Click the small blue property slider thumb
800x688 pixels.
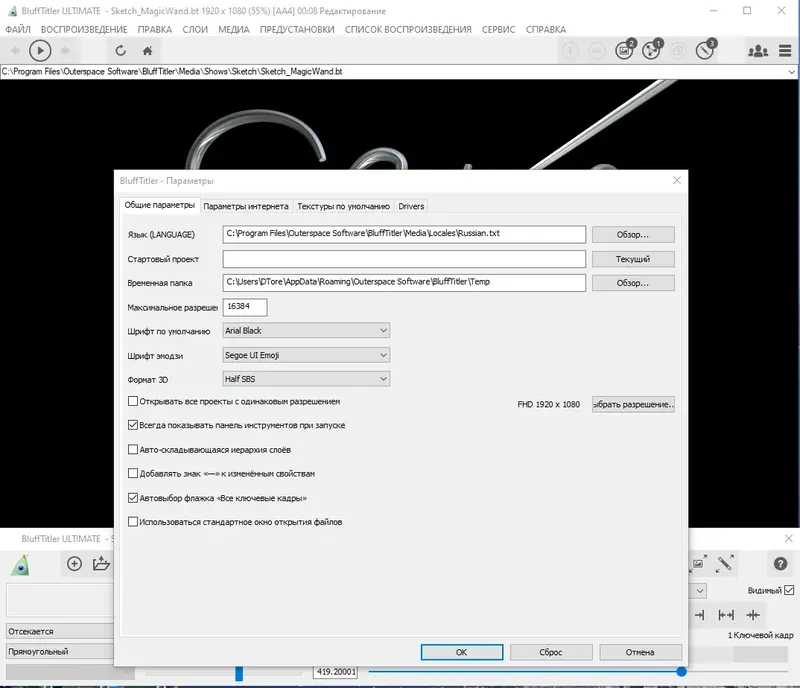[239, 673]
